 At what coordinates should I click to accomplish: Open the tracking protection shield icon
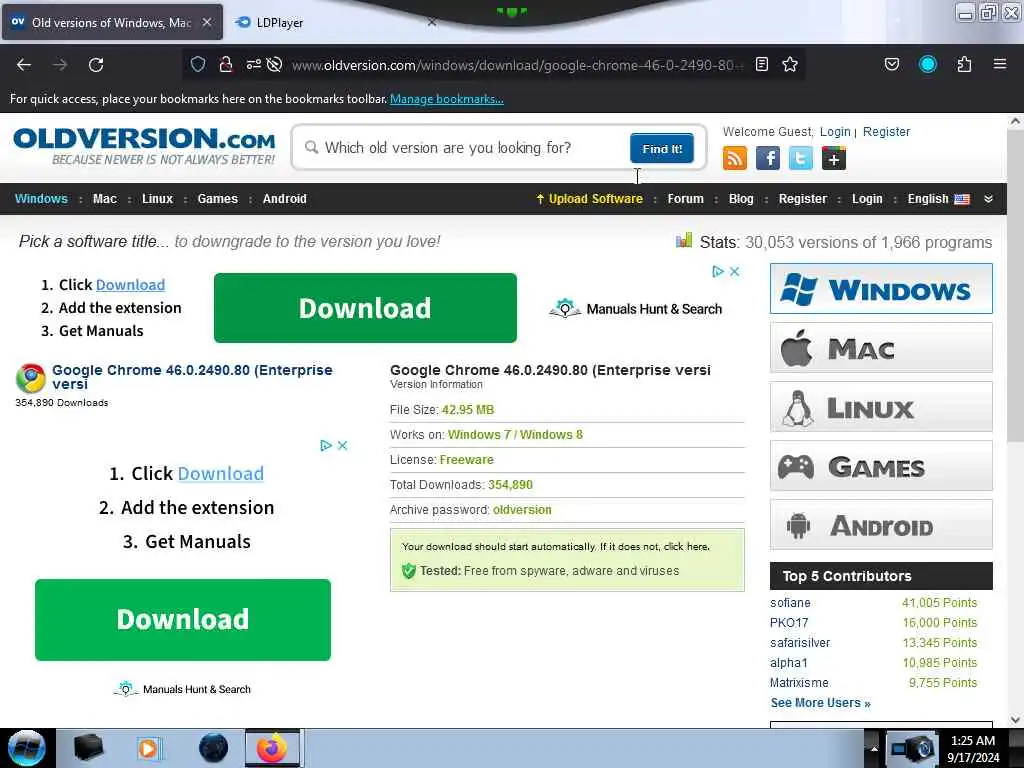198,64
